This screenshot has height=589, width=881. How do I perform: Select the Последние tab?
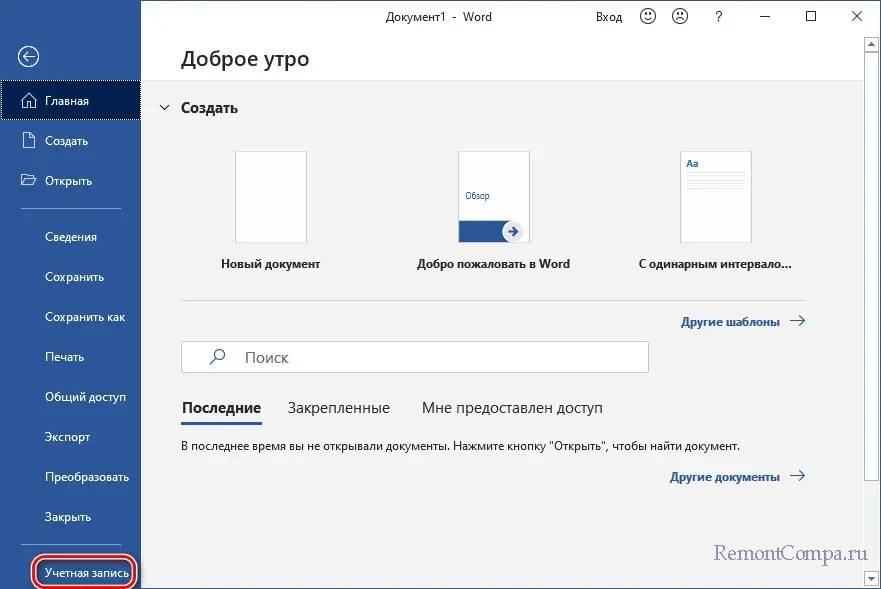click(x=221, y=408)
